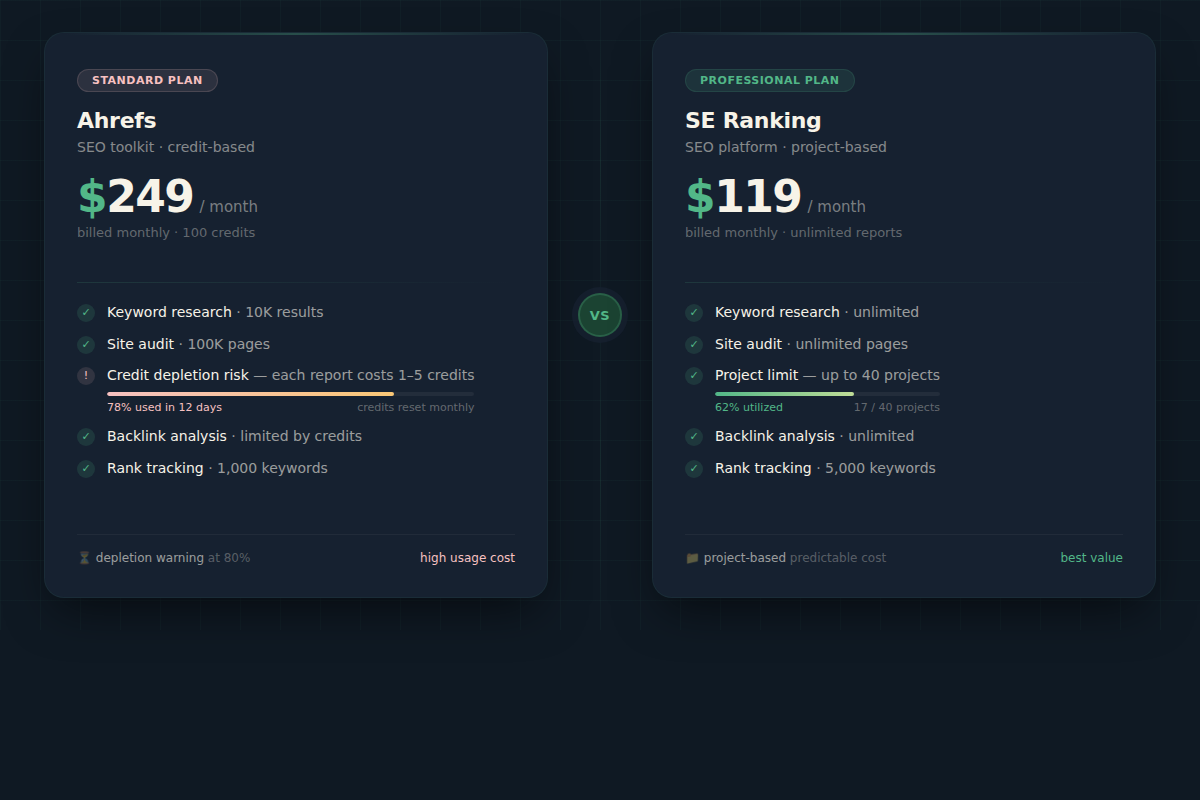
Task: Click 'Site audit · unlimited pages' row
Action: tap(811, 344)
